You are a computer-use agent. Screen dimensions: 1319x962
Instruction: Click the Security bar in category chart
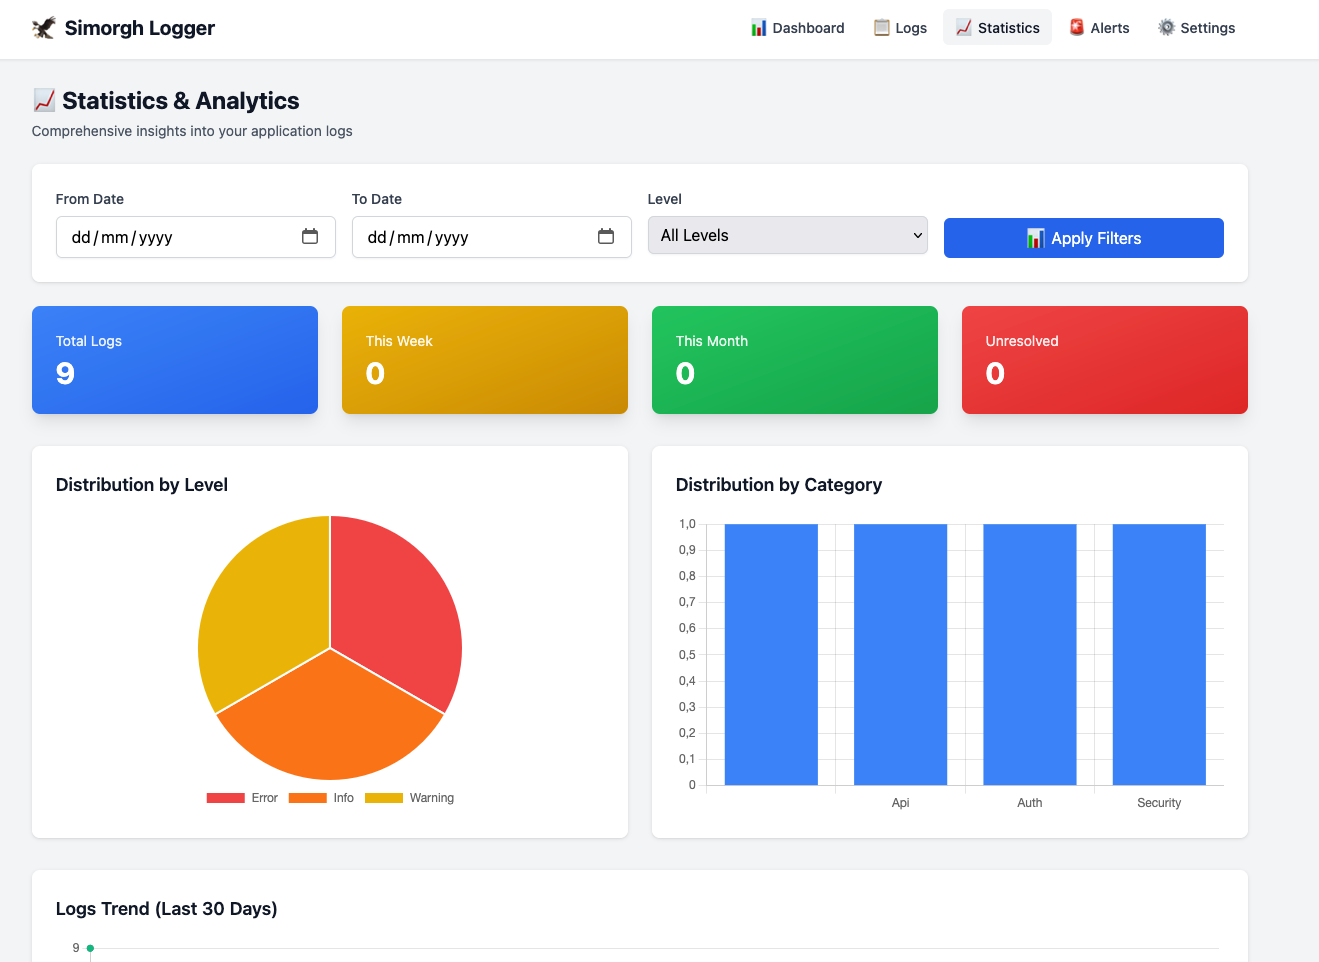1159,655
